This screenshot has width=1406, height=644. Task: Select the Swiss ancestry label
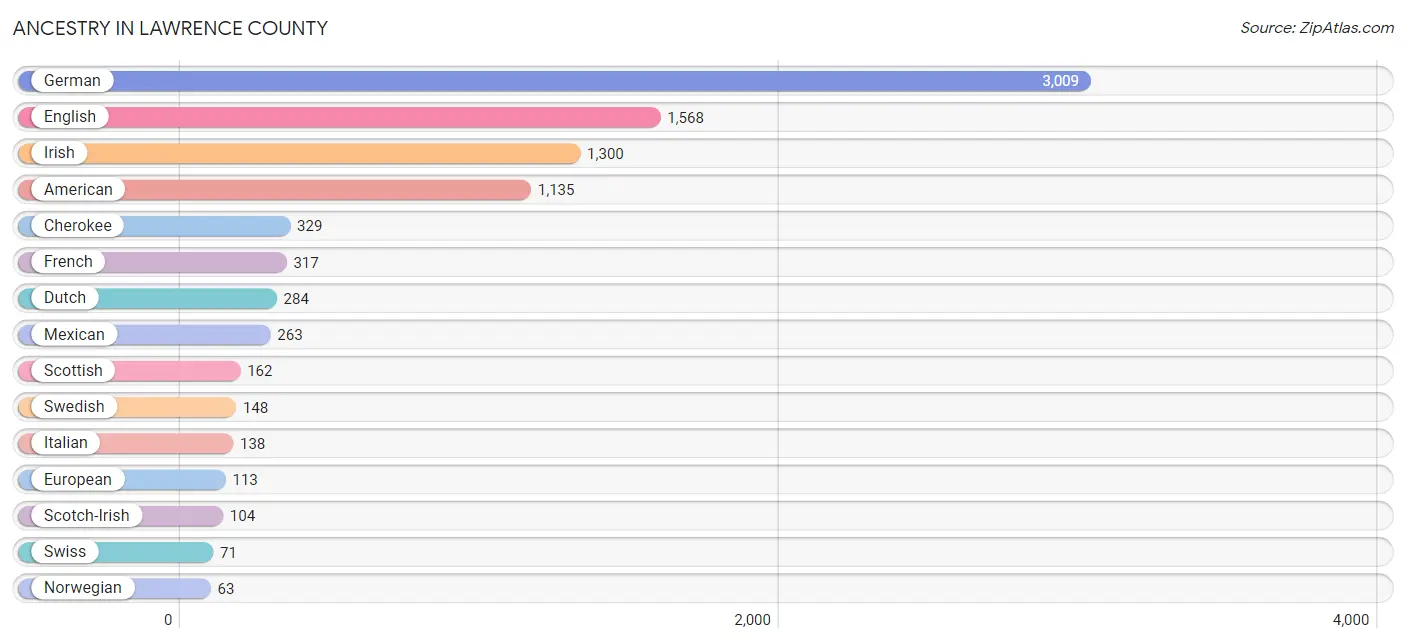click(x=65, y=551)
